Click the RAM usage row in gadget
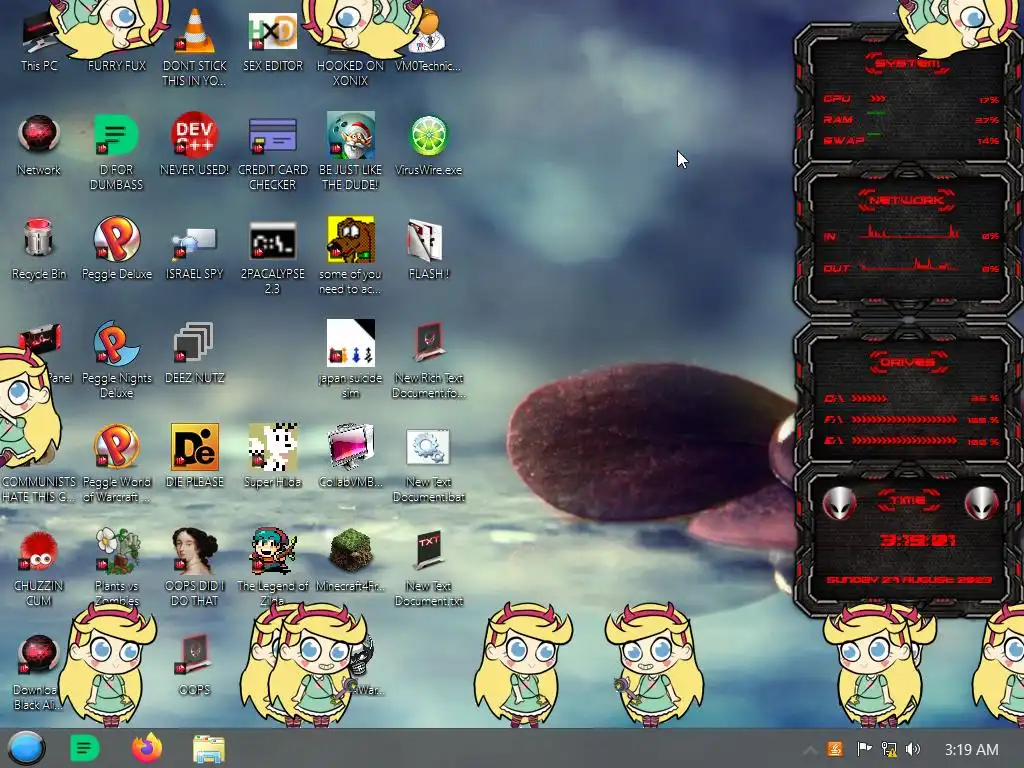This screenshot has width=1024, height=768. [911, 120]
